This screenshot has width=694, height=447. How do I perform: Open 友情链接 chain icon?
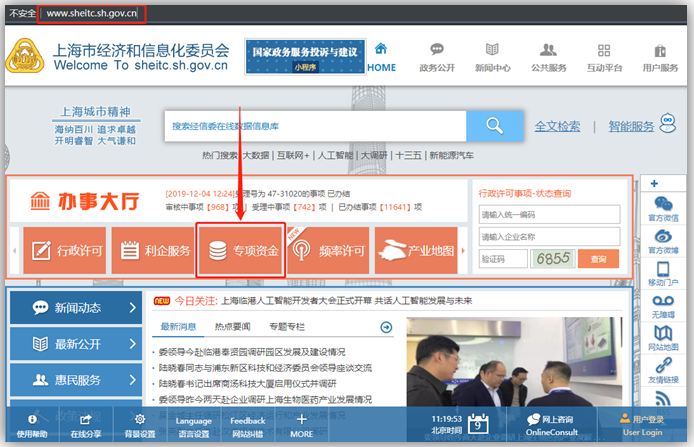[x=663, y=365]
